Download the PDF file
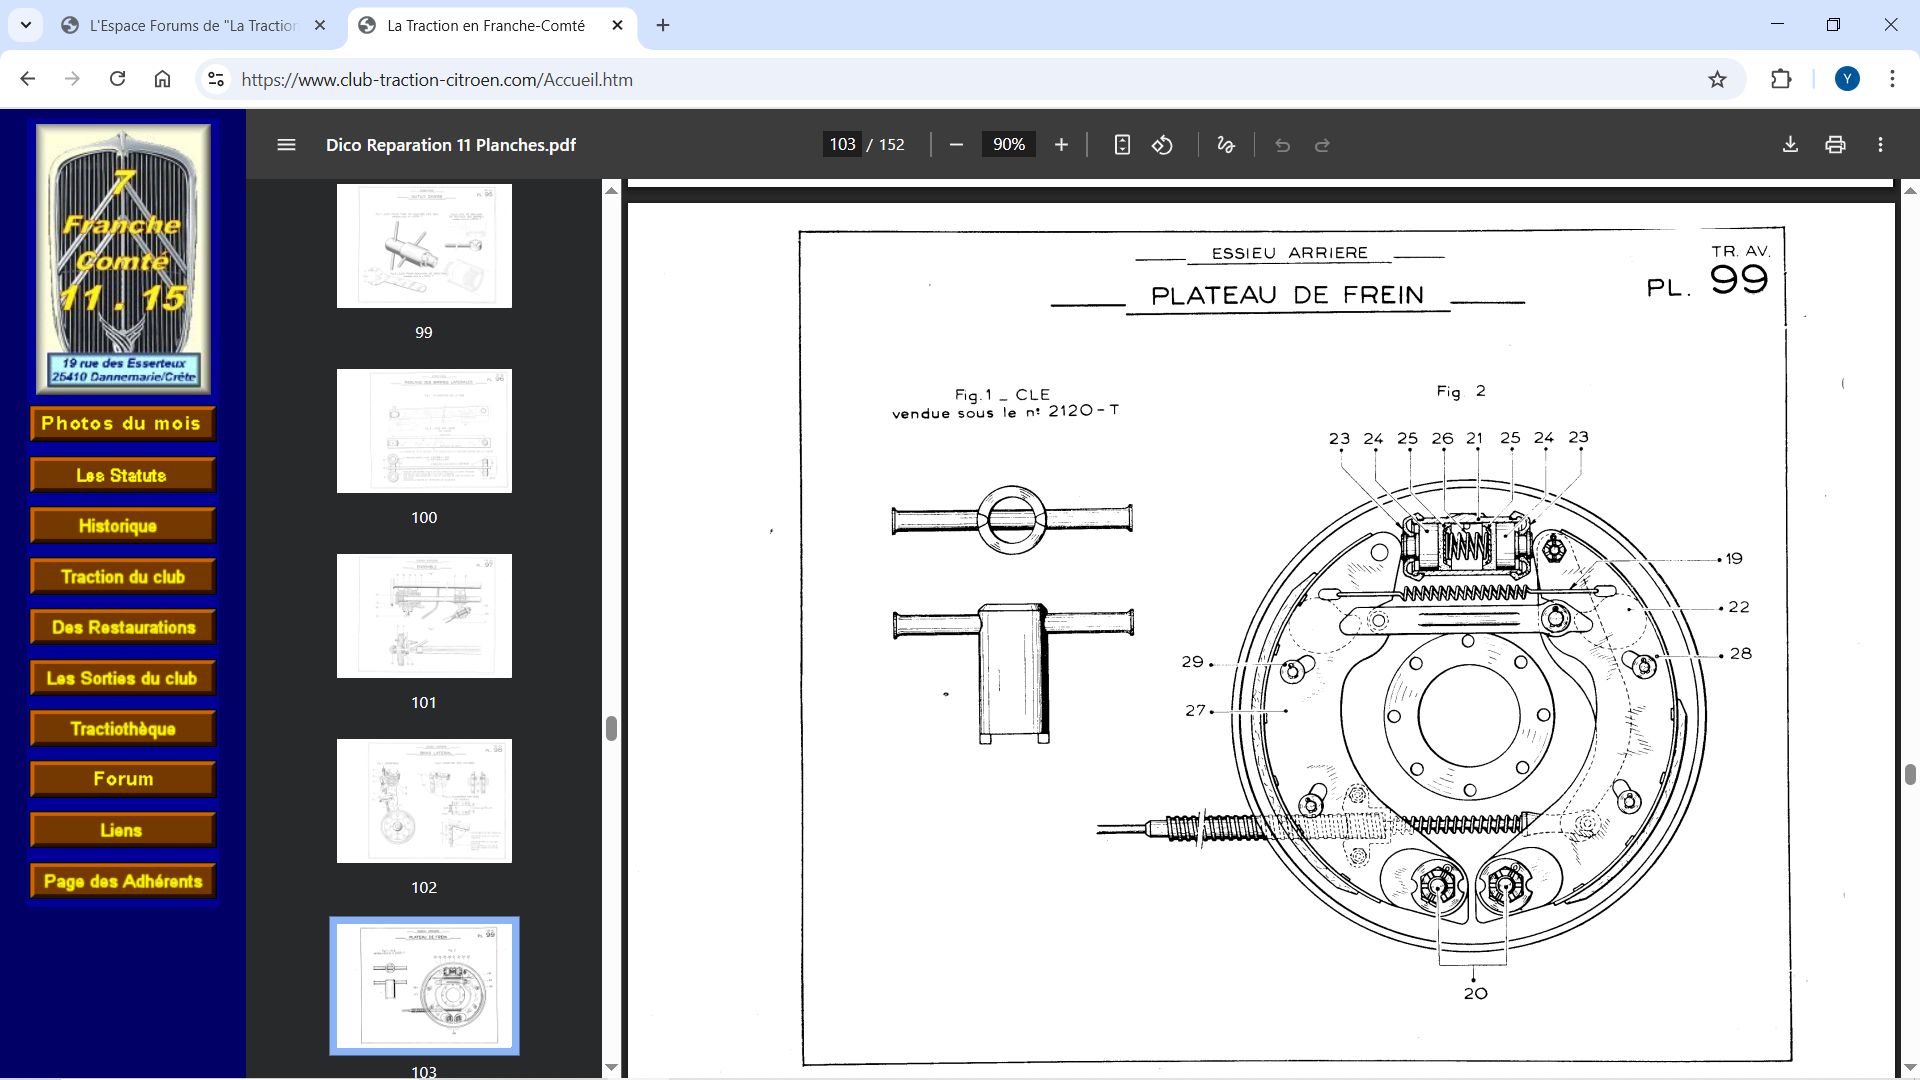This screenshot has width=1920, height=1080. tap(1790, 145)
